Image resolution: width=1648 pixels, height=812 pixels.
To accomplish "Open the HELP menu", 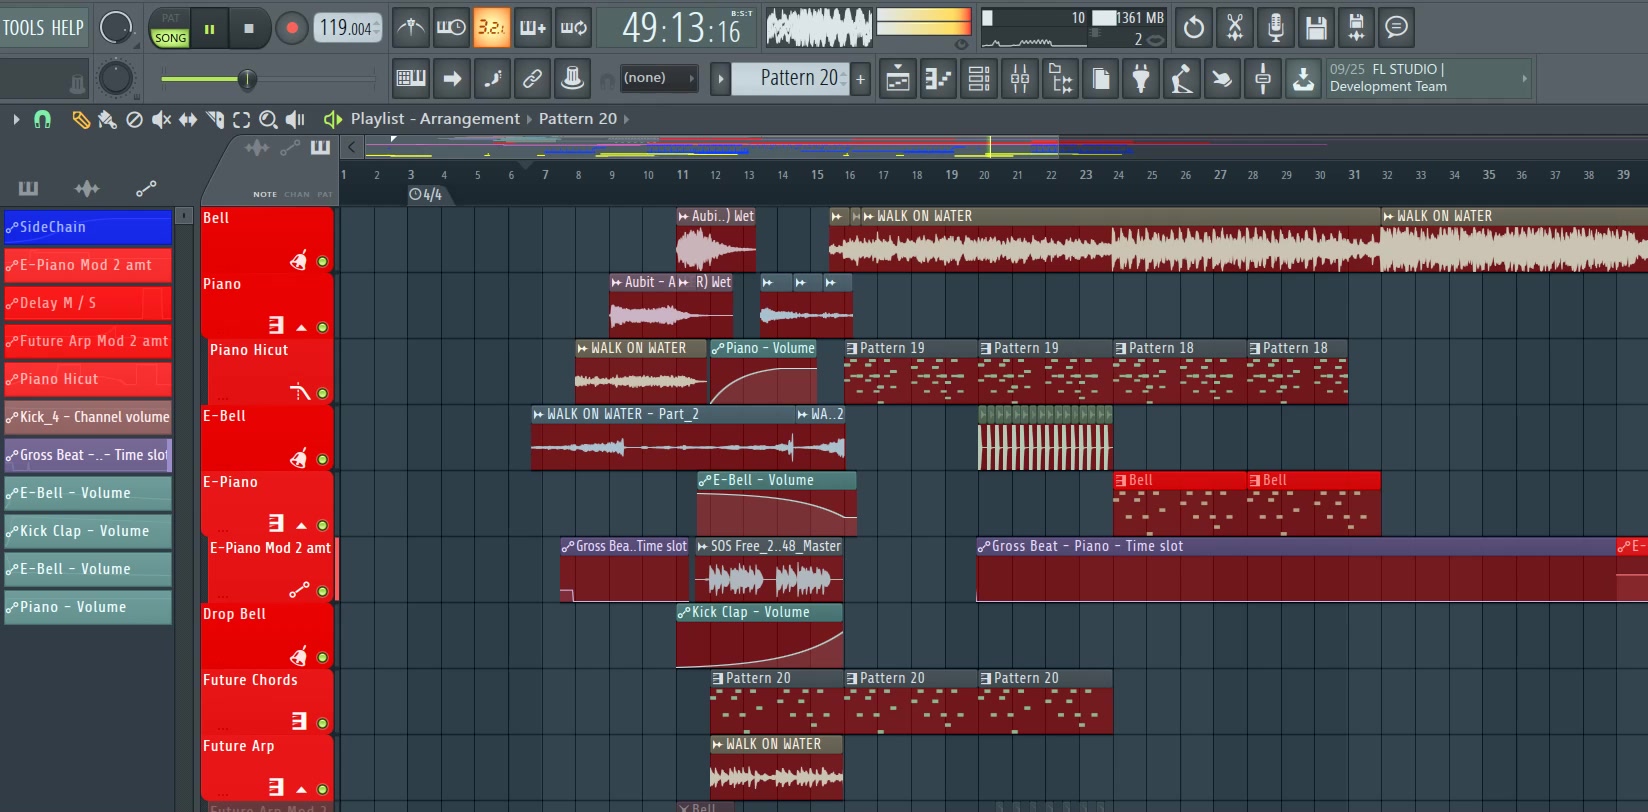I will pos(67,28).
